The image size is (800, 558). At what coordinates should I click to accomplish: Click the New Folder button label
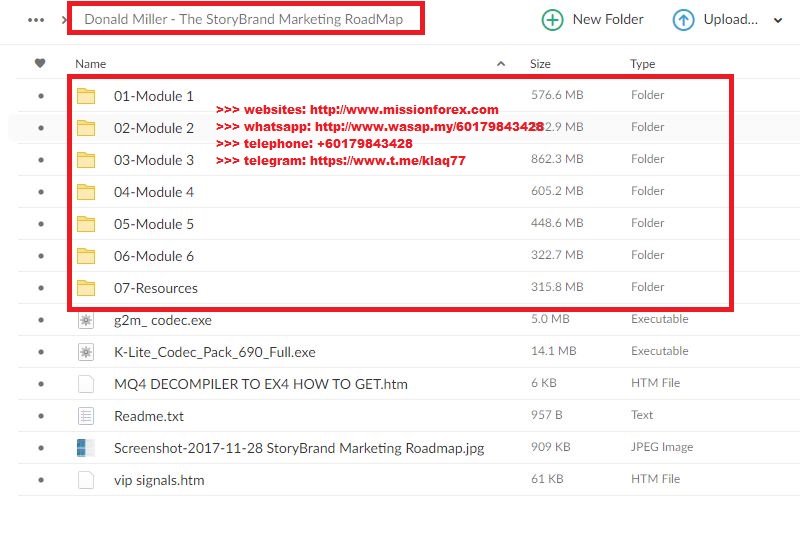pos(608,19)
